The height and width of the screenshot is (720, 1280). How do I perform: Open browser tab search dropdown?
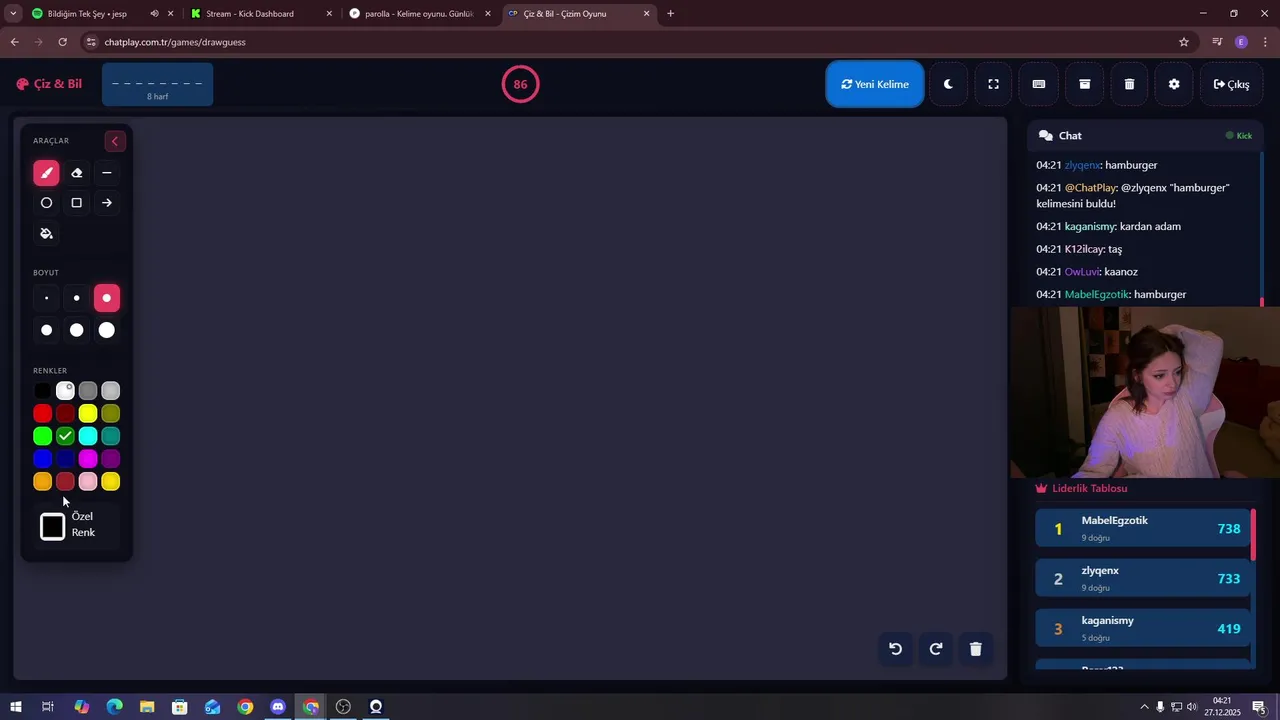(x=13, y=14)
